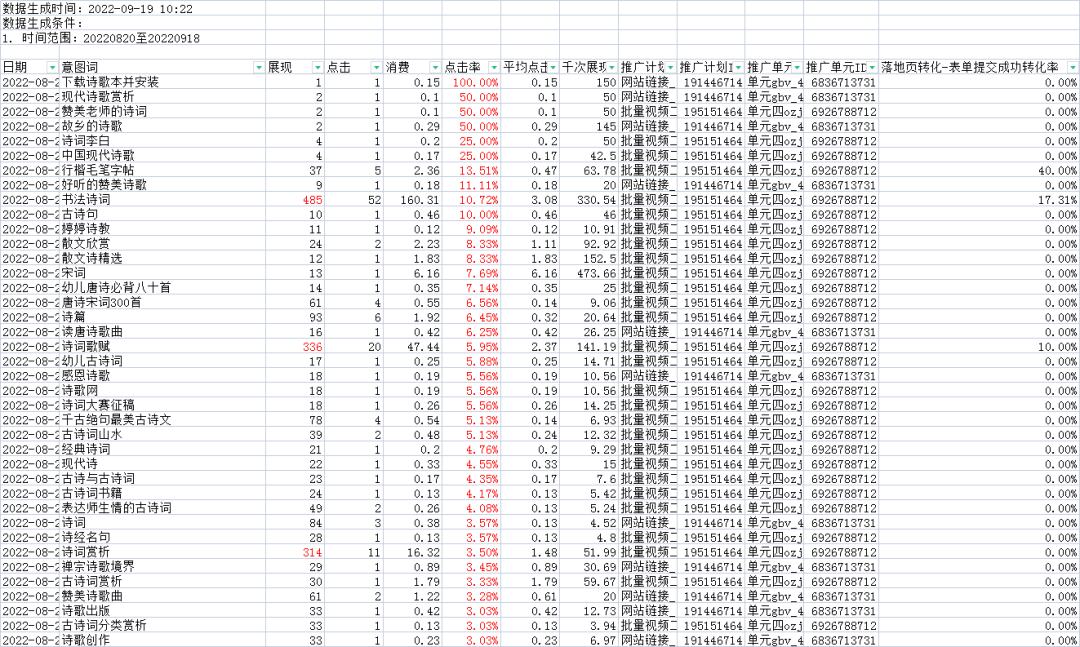
Task: Open the 日期 column filter dropdown
Action: [52, 67]
